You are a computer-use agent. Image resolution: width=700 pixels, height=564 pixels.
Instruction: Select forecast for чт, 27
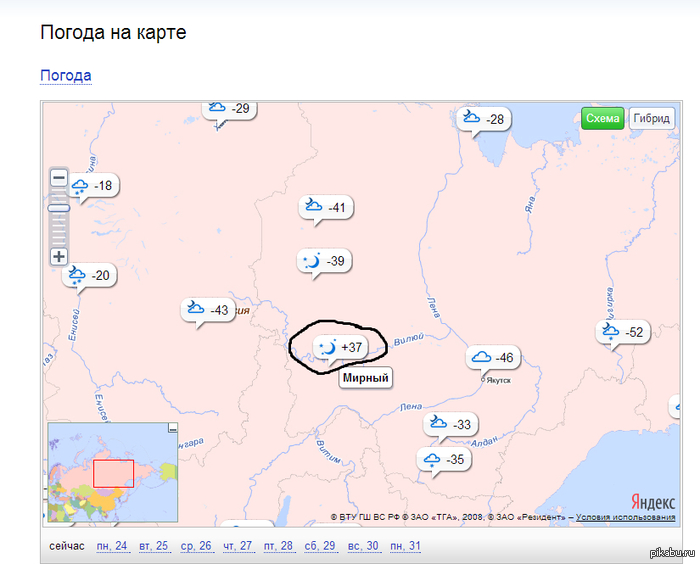(x=238, y=546)
